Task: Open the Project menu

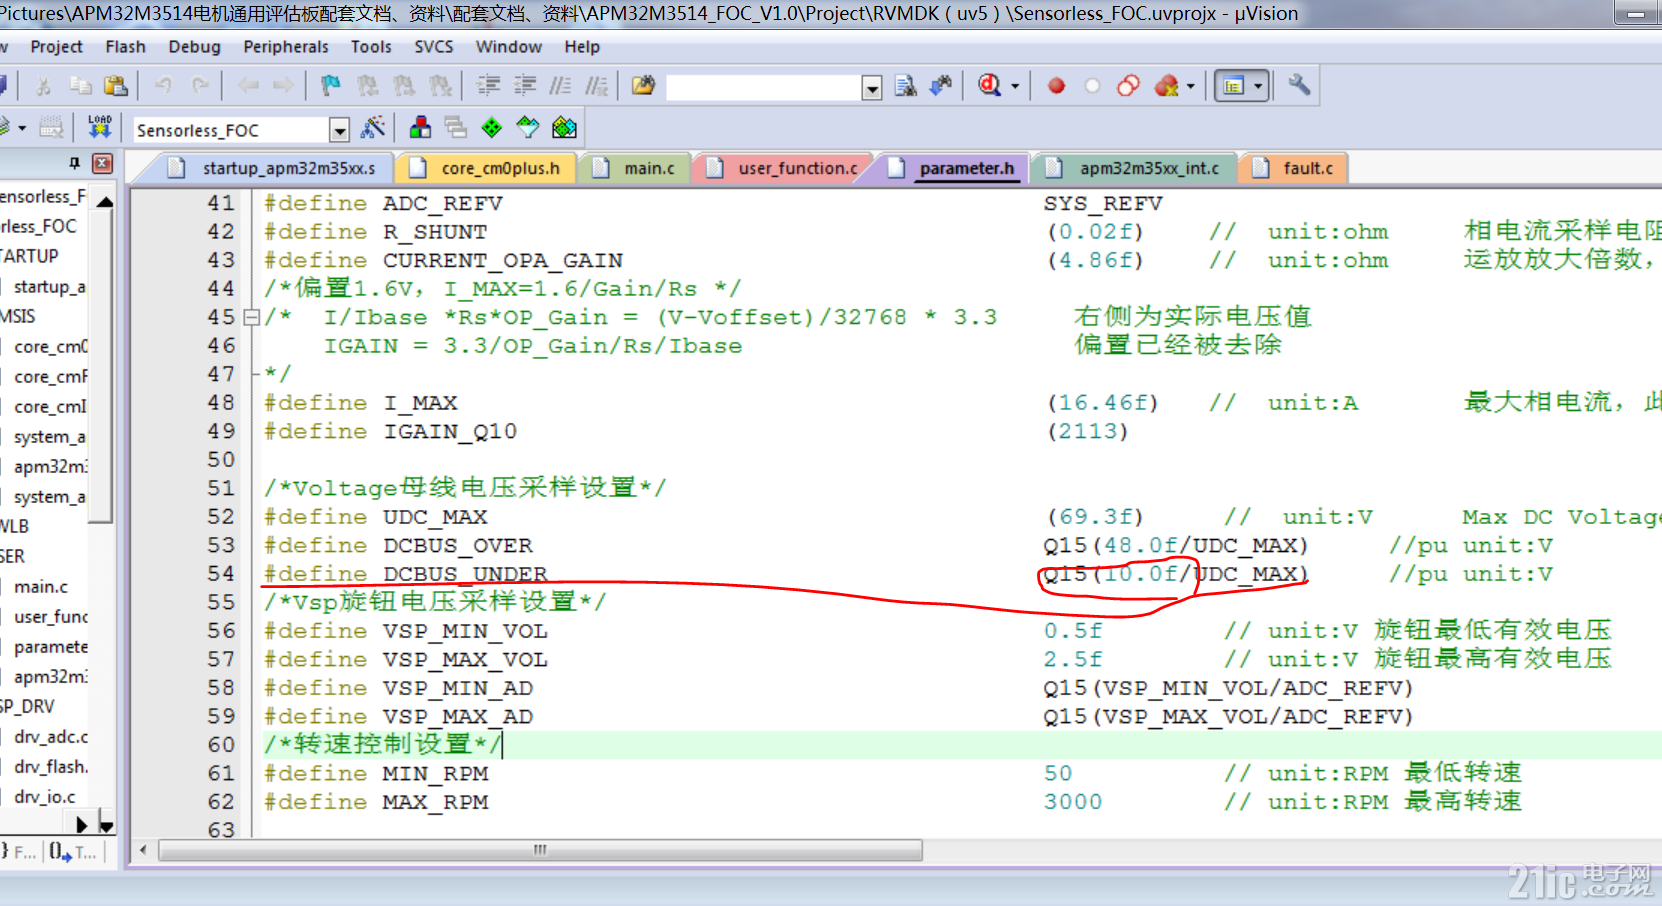Action: (56, 47)
